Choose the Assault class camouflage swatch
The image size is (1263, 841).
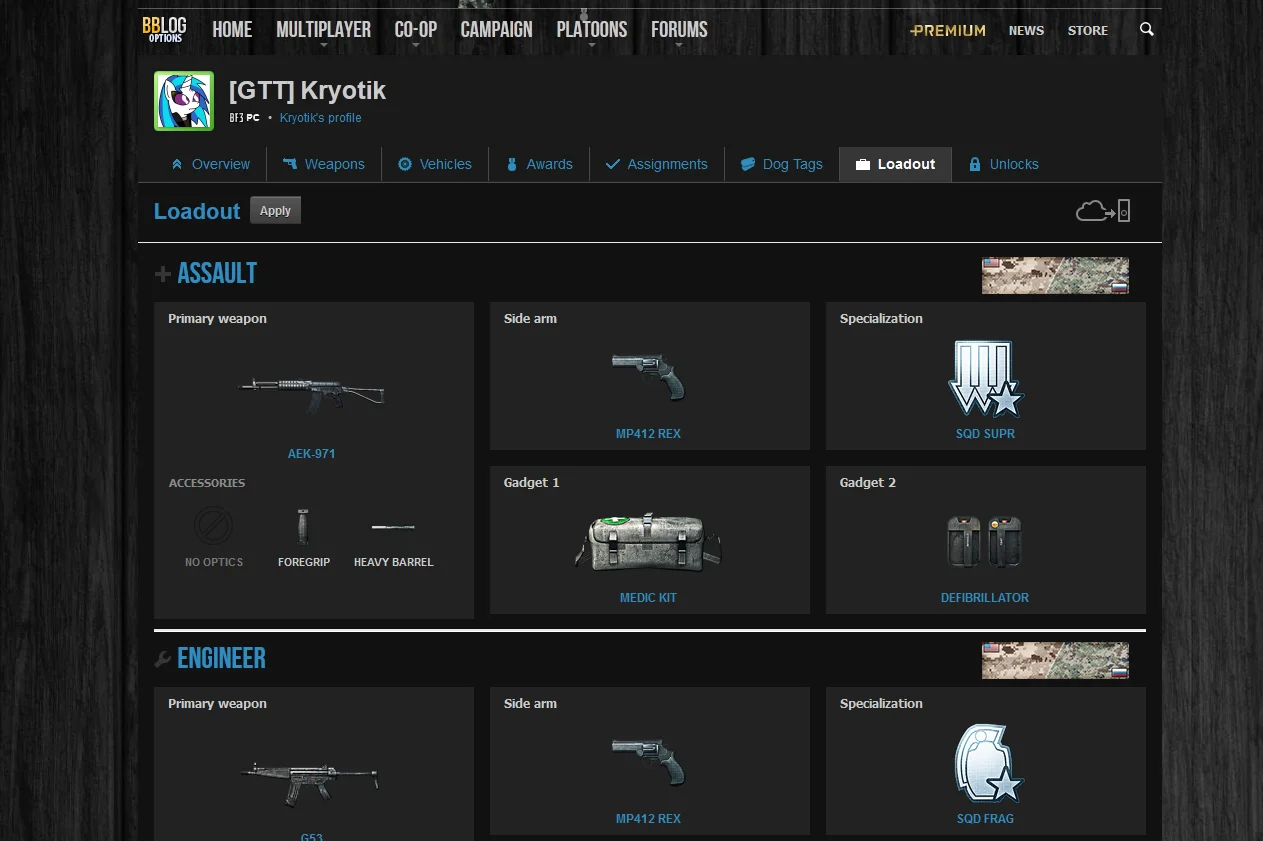point(1055,275)
